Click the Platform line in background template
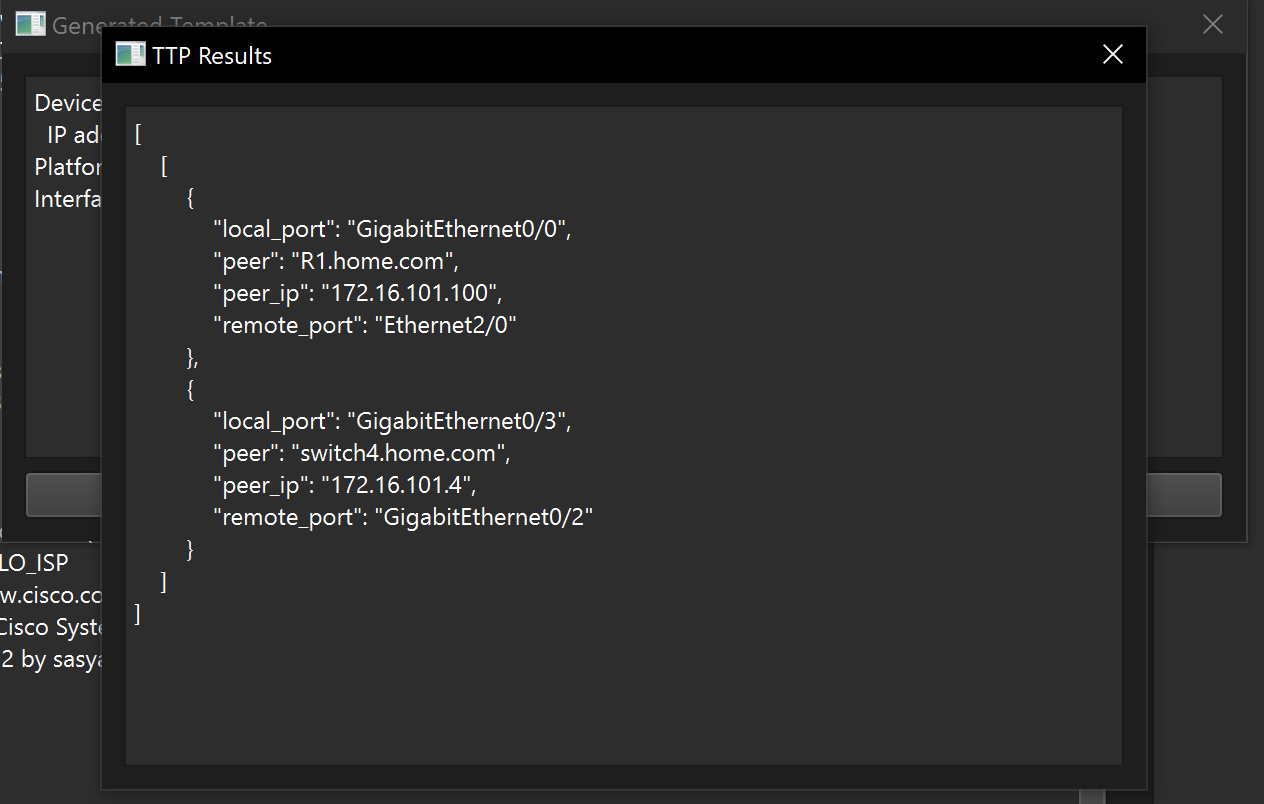Image resolution: width=1264 pixels, height=804 pixels. pos(68,167)
